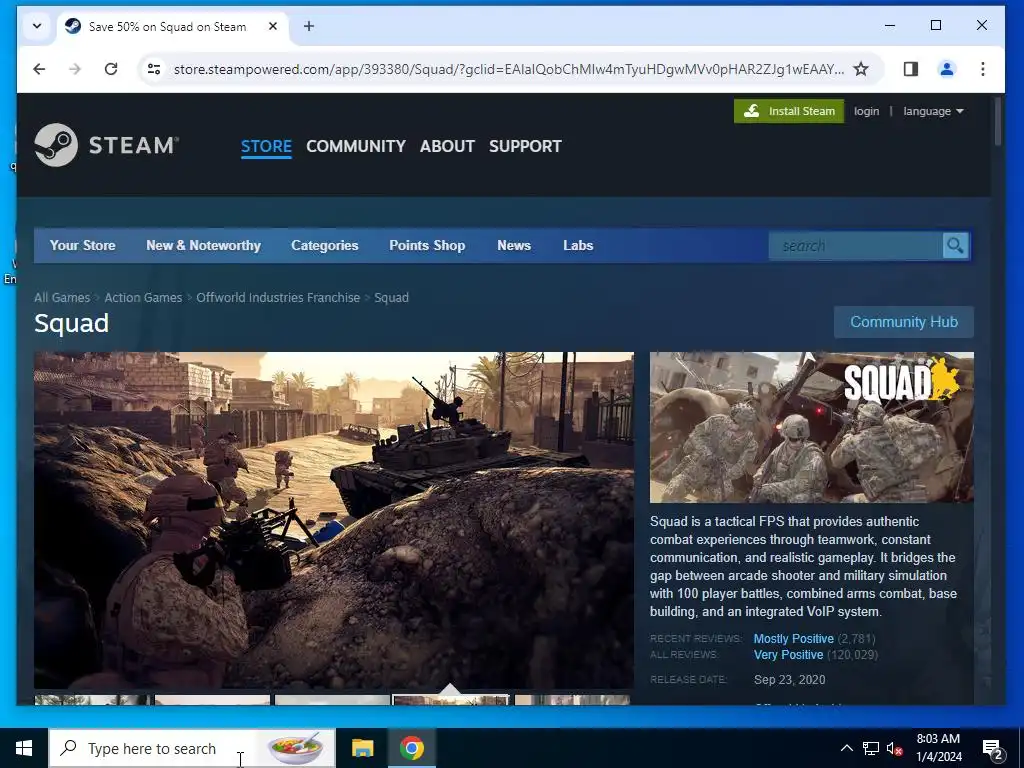Image resolution: width=1024 pixels, height=768 pixels.
Task: Open Chrome profile avatar
Action: [x=947, y=69]
